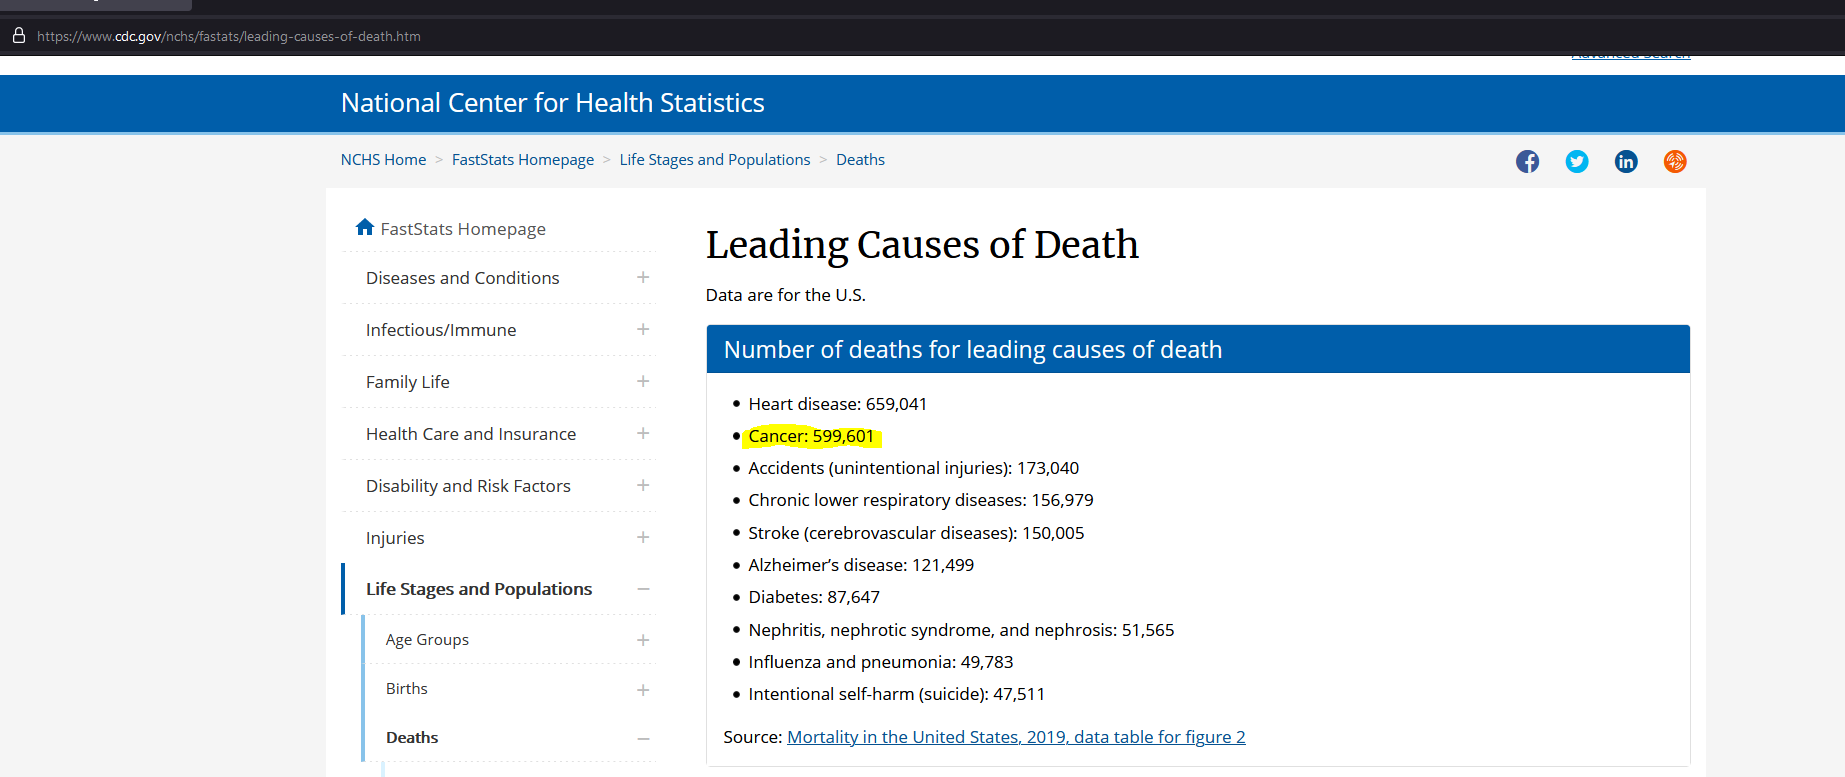The height and width of the screenshot is (777, 1845).
Task: Click the browser address bar URL
Action: point(229,36)
